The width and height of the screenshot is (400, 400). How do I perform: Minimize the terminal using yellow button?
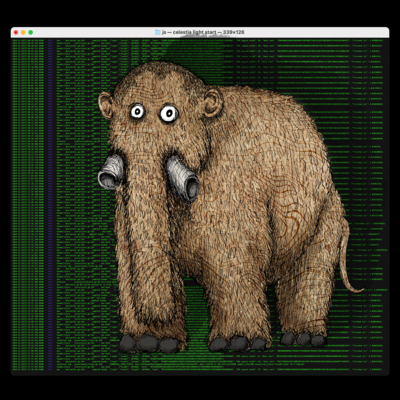coord(23,32)
